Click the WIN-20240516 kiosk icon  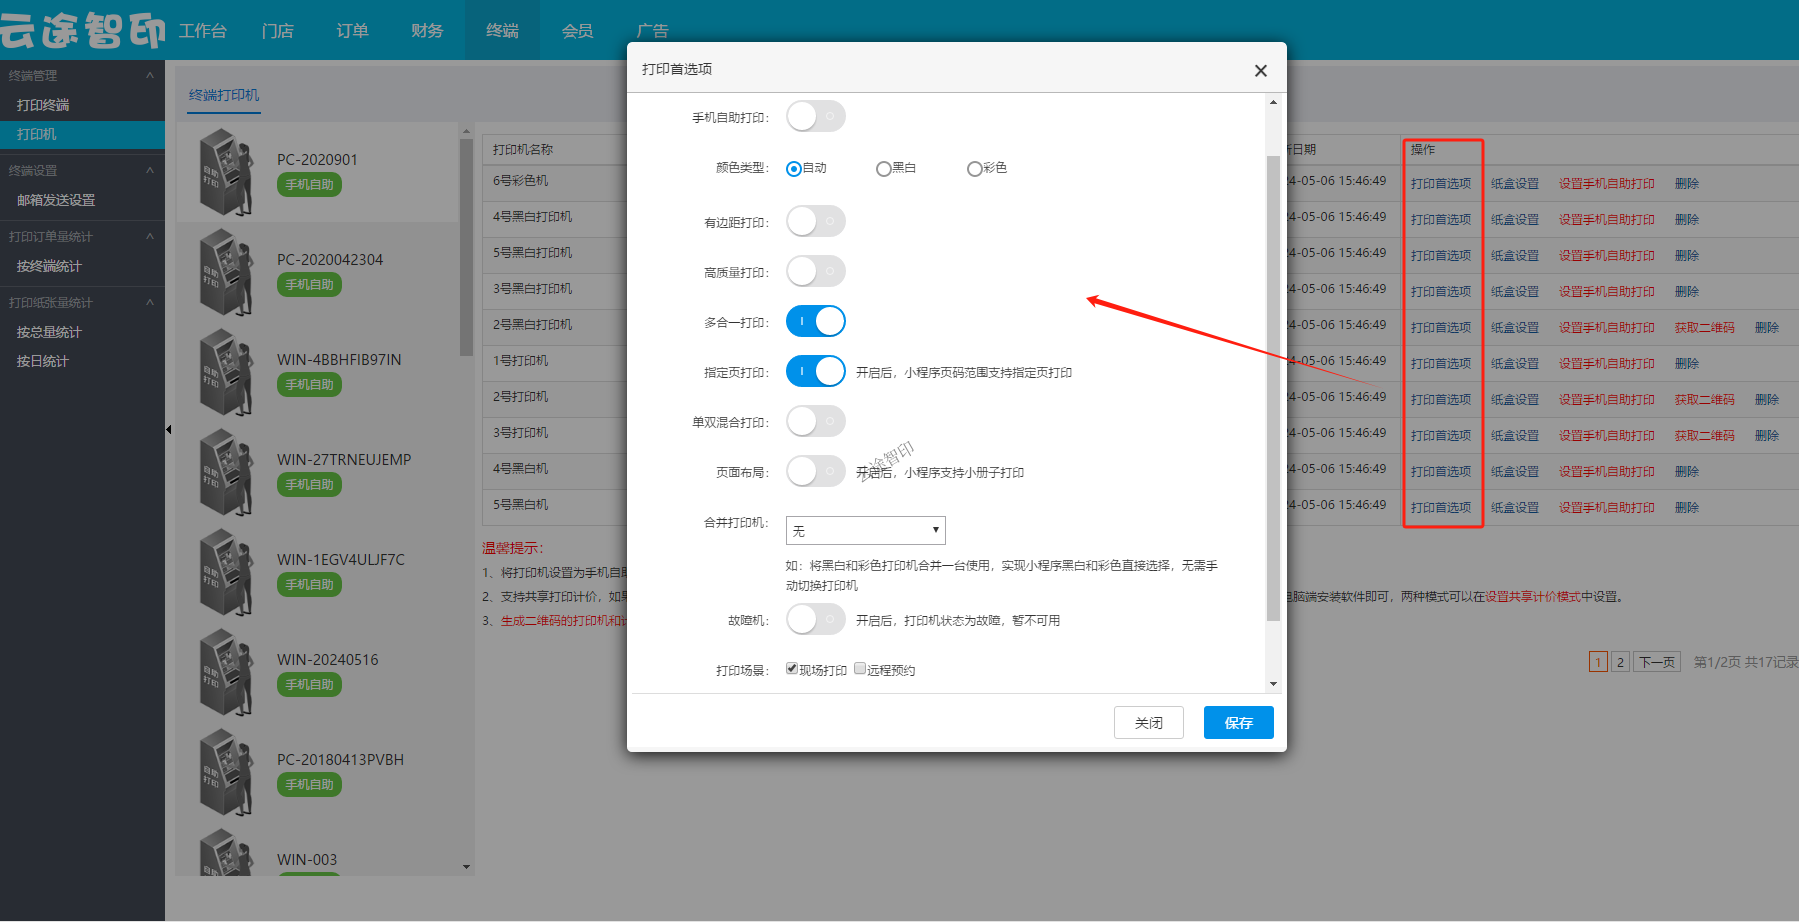tap(226, 673)
